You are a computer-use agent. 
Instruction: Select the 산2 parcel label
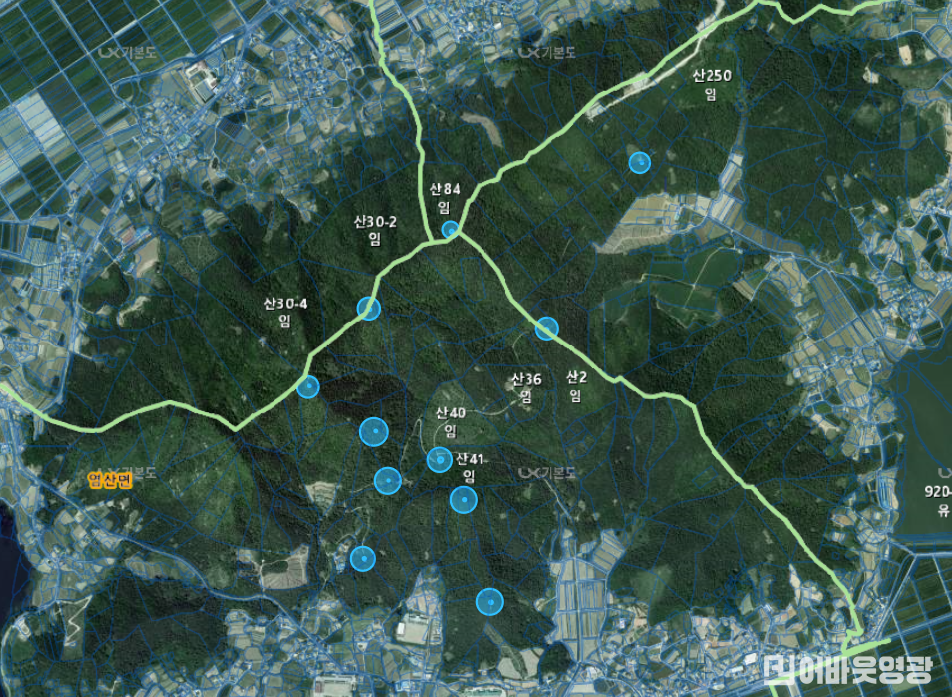(575, 378)
